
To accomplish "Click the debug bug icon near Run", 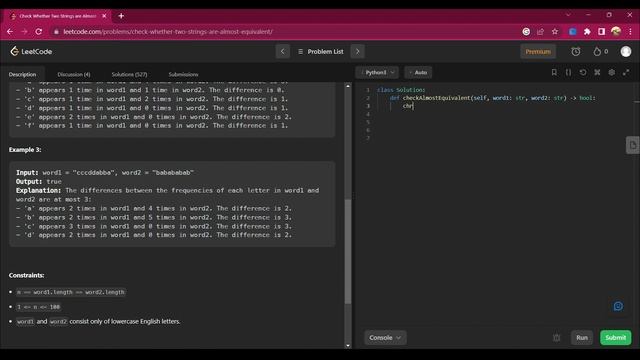I will pos(556,338).
